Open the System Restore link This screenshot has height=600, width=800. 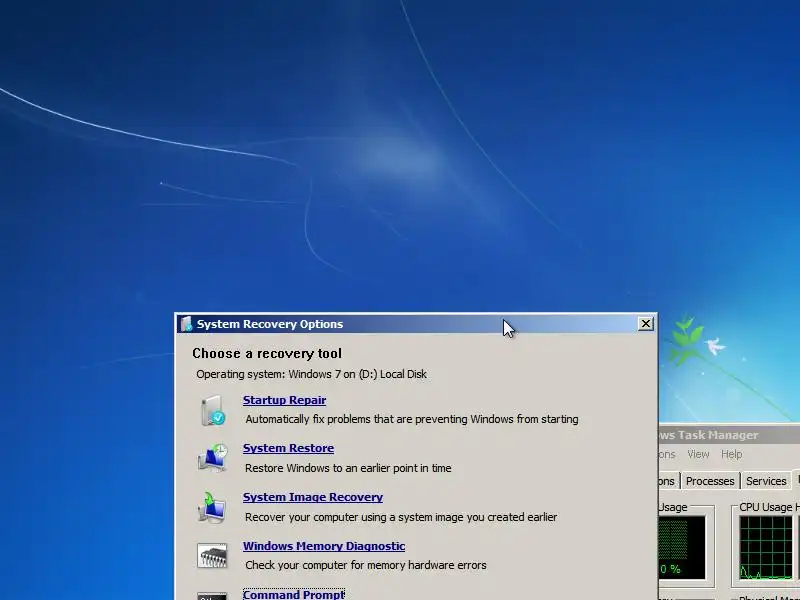288,448
